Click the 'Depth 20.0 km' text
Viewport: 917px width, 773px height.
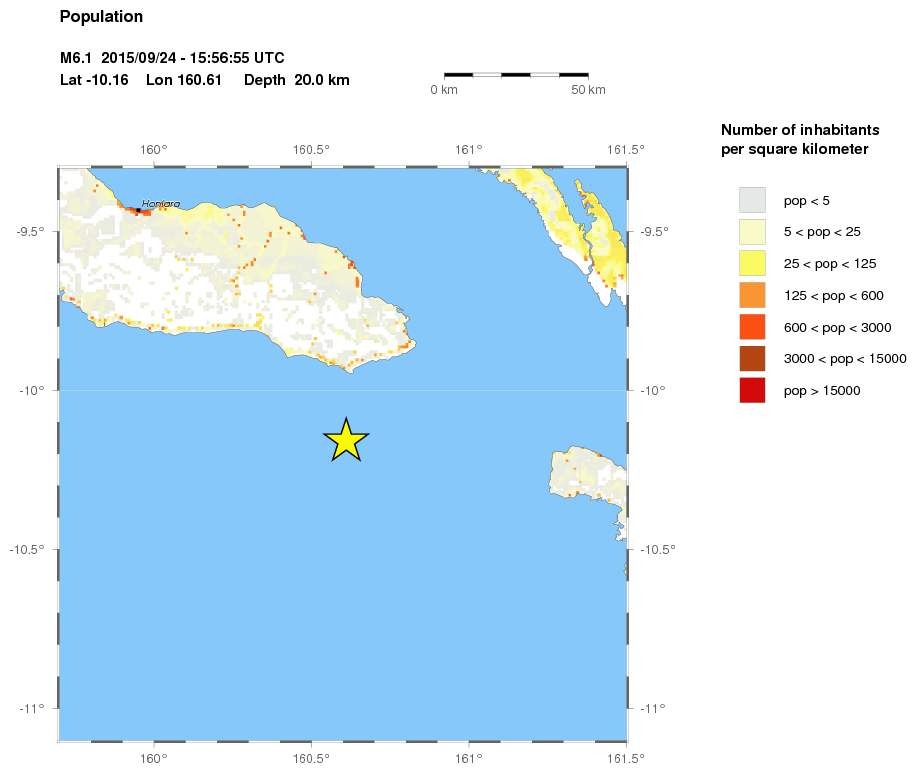tap(297, 80)
